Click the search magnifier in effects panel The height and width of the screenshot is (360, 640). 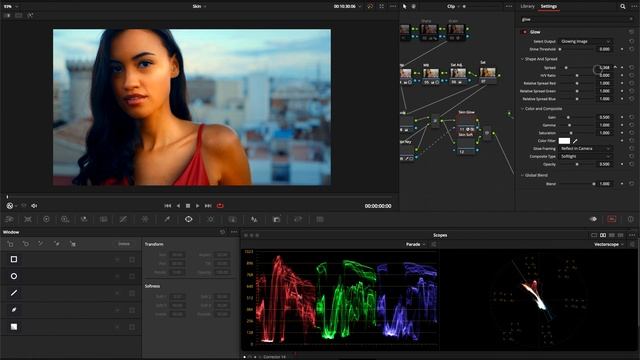(x=622, y=7)
